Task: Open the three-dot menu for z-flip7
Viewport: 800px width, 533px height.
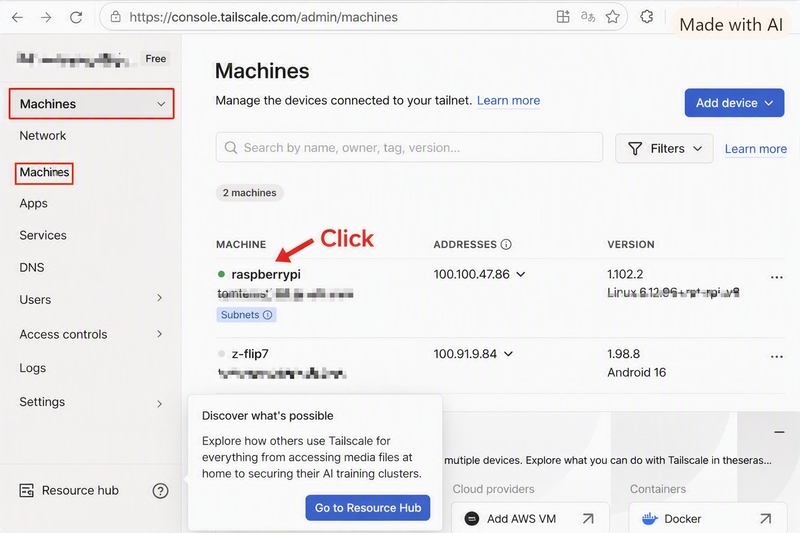Action: point(777,357)
